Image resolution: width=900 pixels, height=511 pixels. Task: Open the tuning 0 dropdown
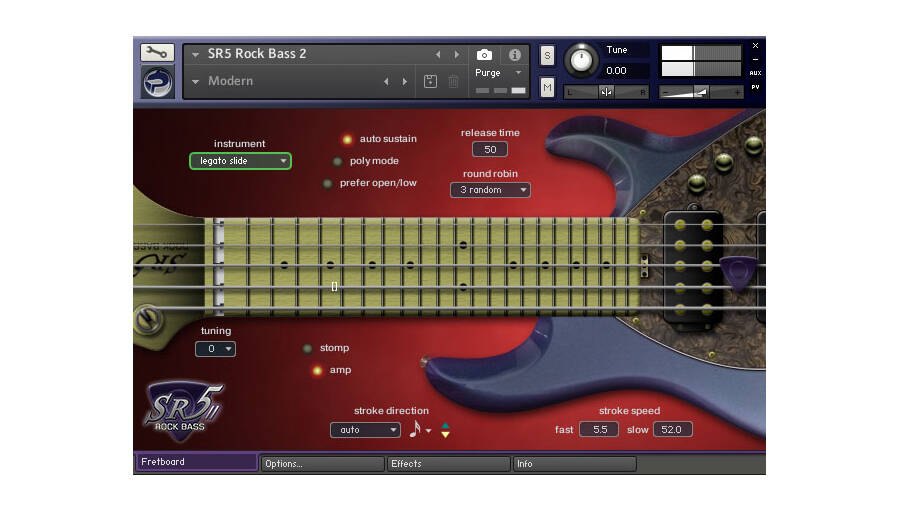coord(215,349)
